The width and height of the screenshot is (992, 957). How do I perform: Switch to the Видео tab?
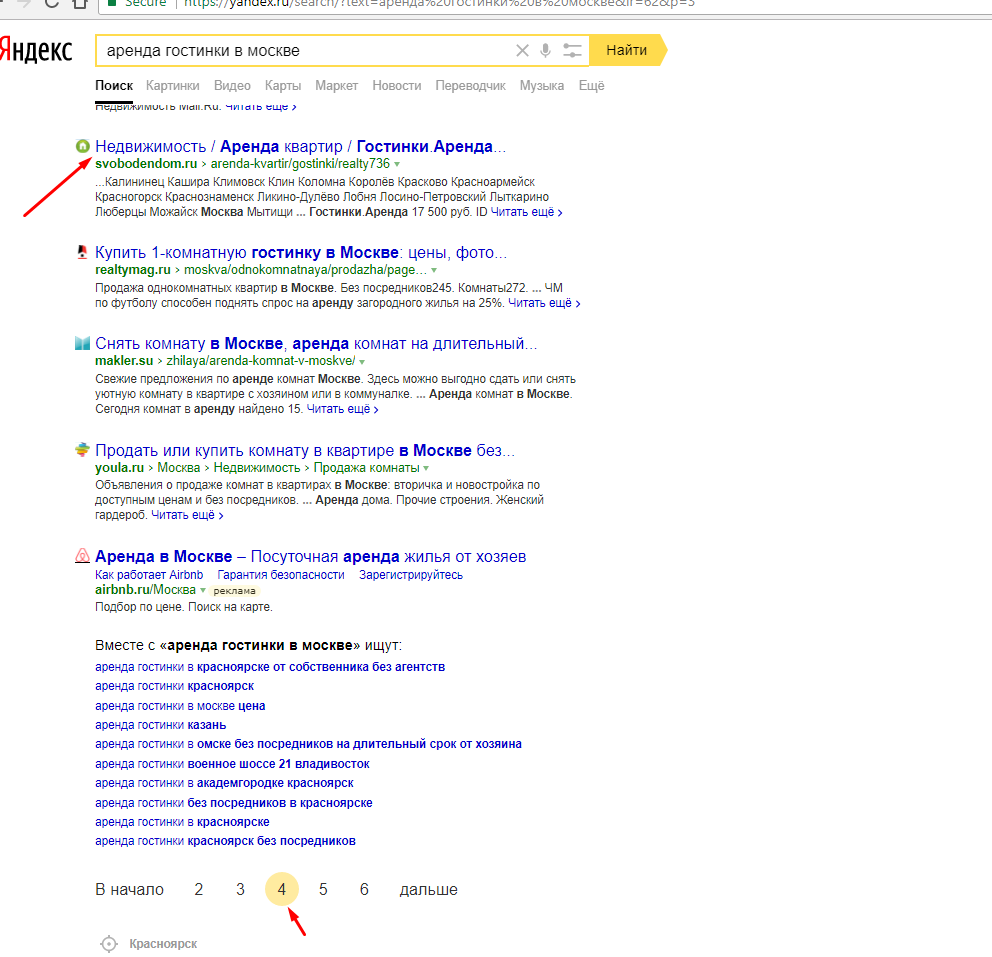232,85
